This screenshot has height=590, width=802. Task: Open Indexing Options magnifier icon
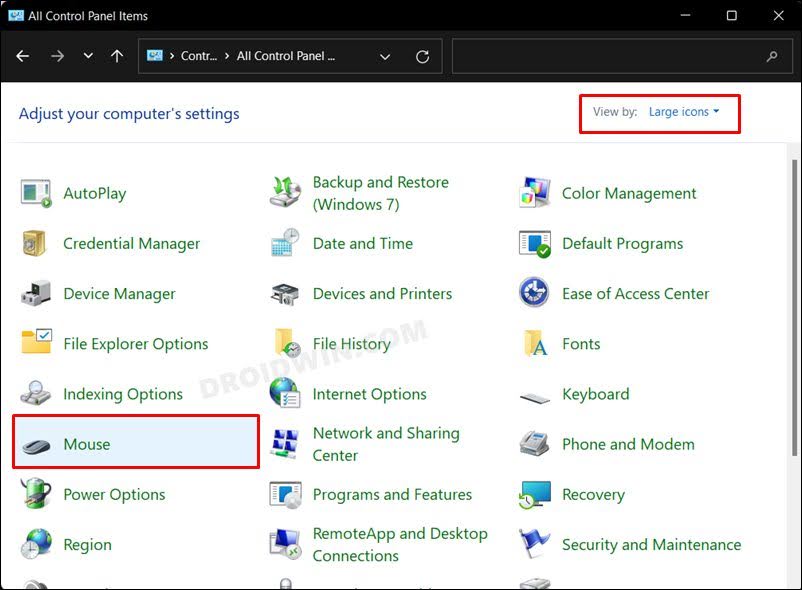click(x=35, y=393)
